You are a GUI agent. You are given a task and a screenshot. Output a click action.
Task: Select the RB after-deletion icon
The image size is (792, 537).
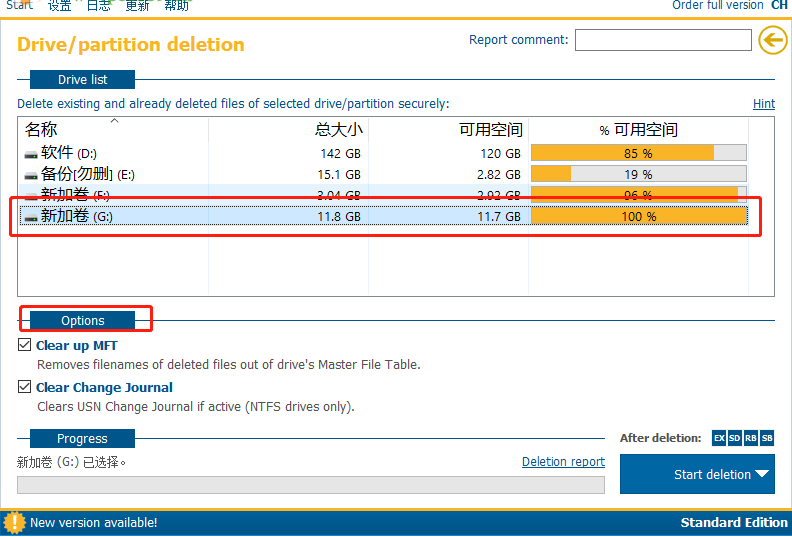(x=751, y=438)
